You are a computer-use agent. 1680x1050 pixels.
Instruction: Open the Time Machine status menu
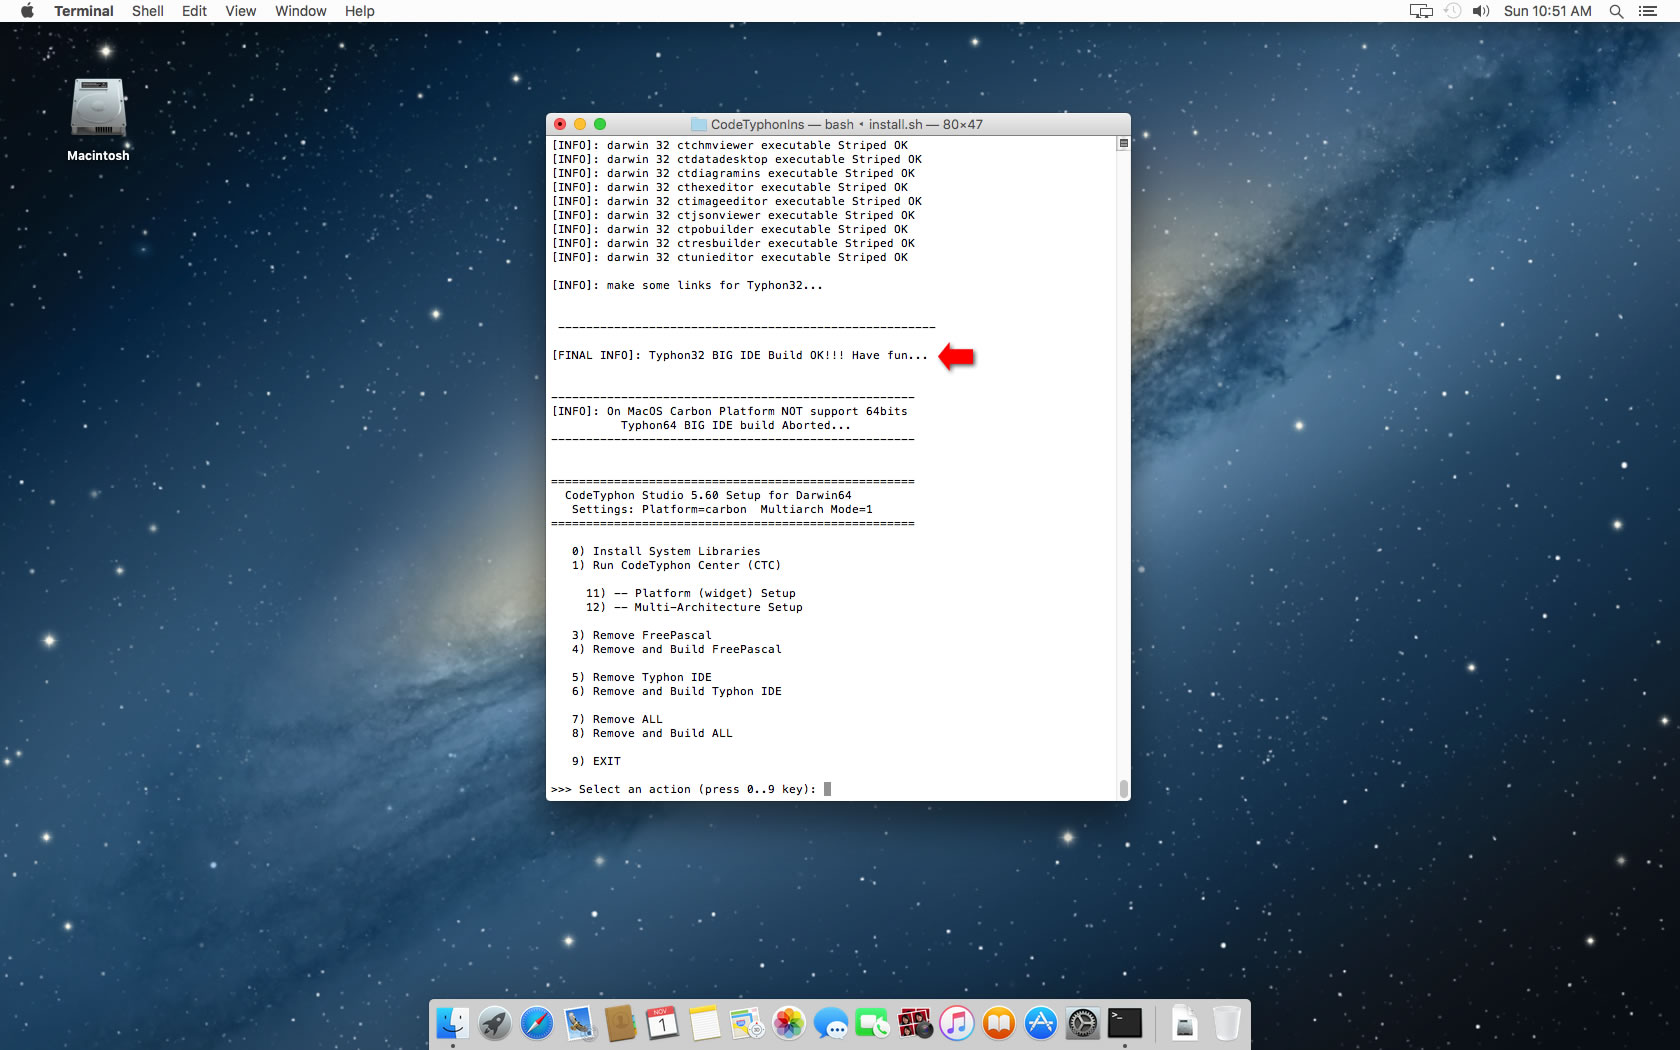(x=1453, y=11)
